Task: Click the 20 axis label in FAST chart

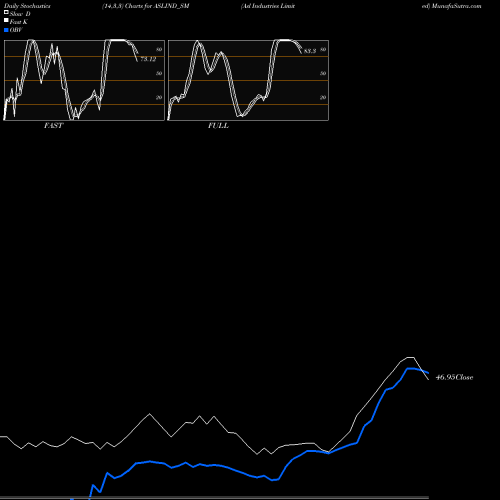Action: point(159,97)
